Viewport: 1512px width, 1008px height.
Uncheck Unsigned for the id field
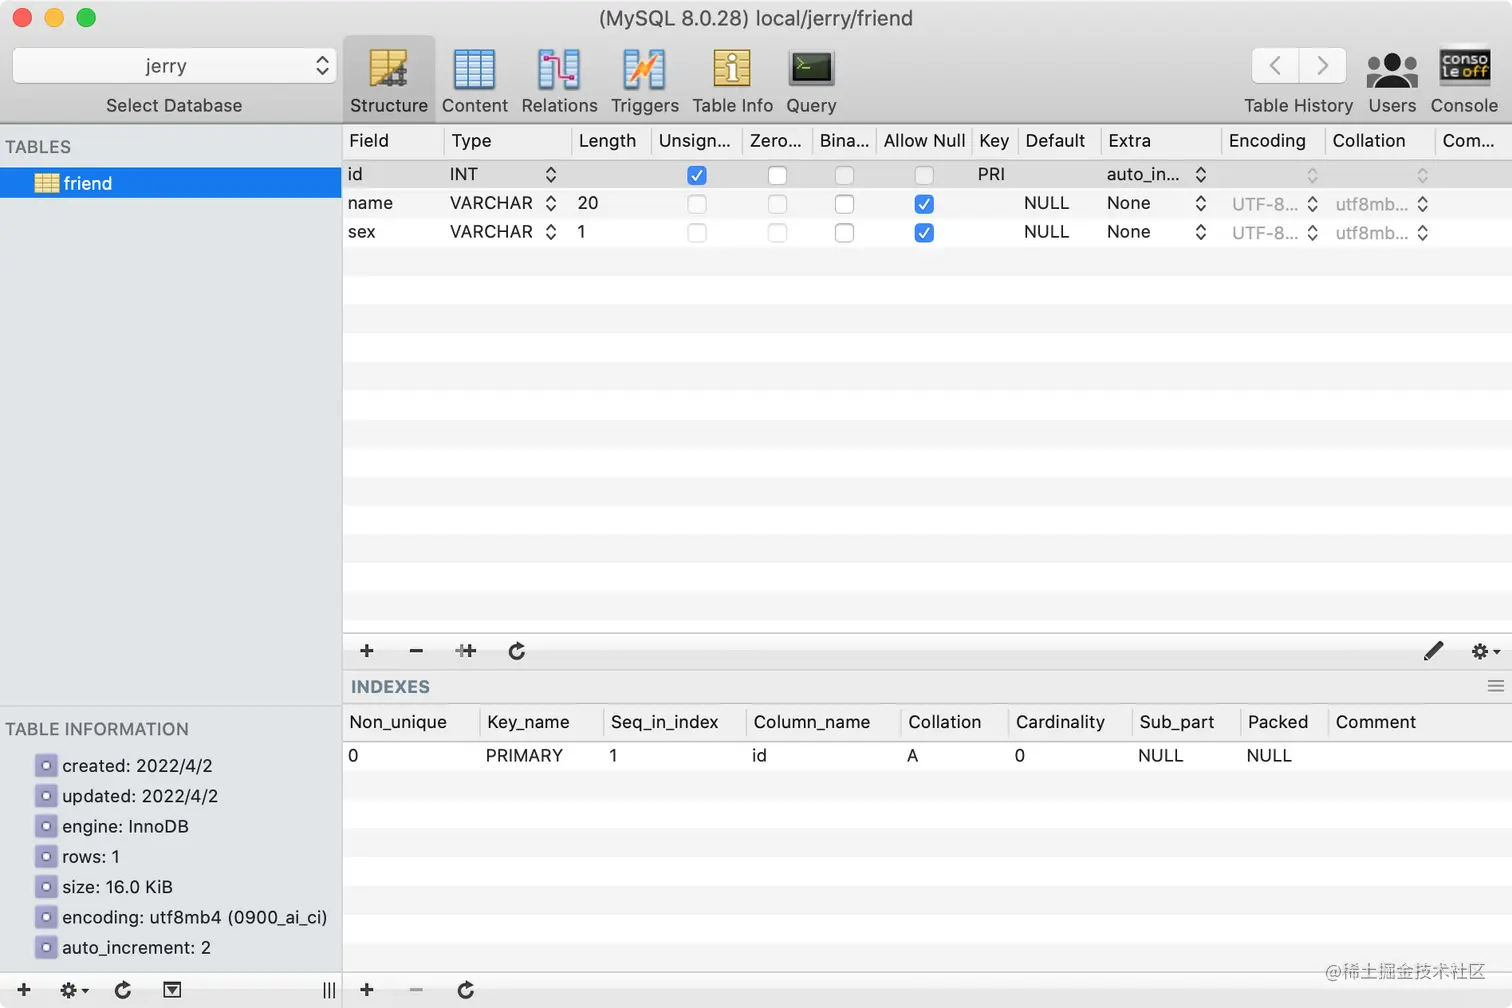(x=697, y=175)
